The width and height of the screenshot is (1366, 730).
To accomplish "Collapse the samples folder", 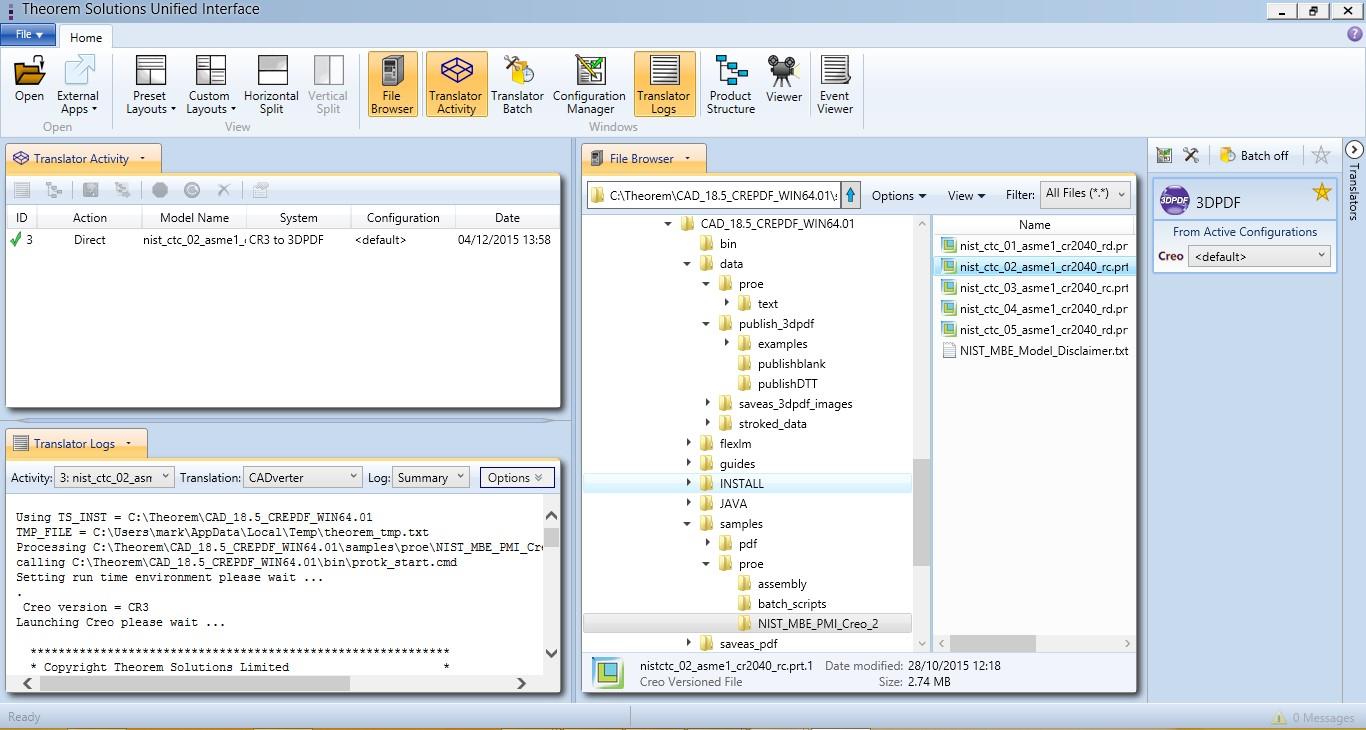I will (688, 524).
